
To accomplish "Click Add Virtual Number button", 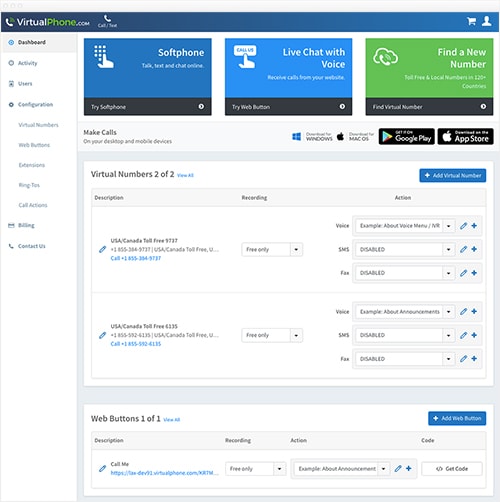I will tap(453, 175).
